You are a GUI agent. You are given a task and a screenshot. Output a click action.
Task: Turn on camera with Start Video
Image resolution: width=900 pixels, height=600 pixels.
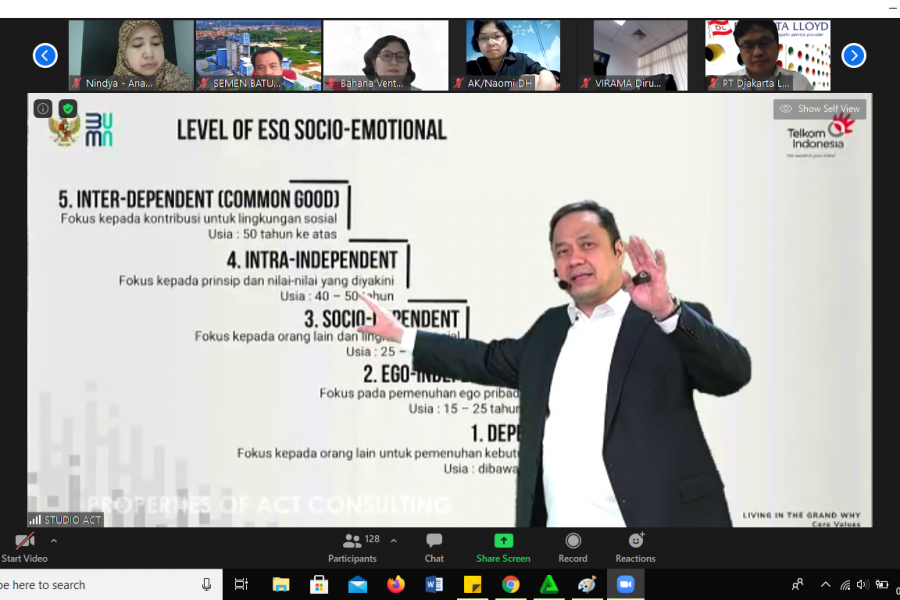[24, 546]
